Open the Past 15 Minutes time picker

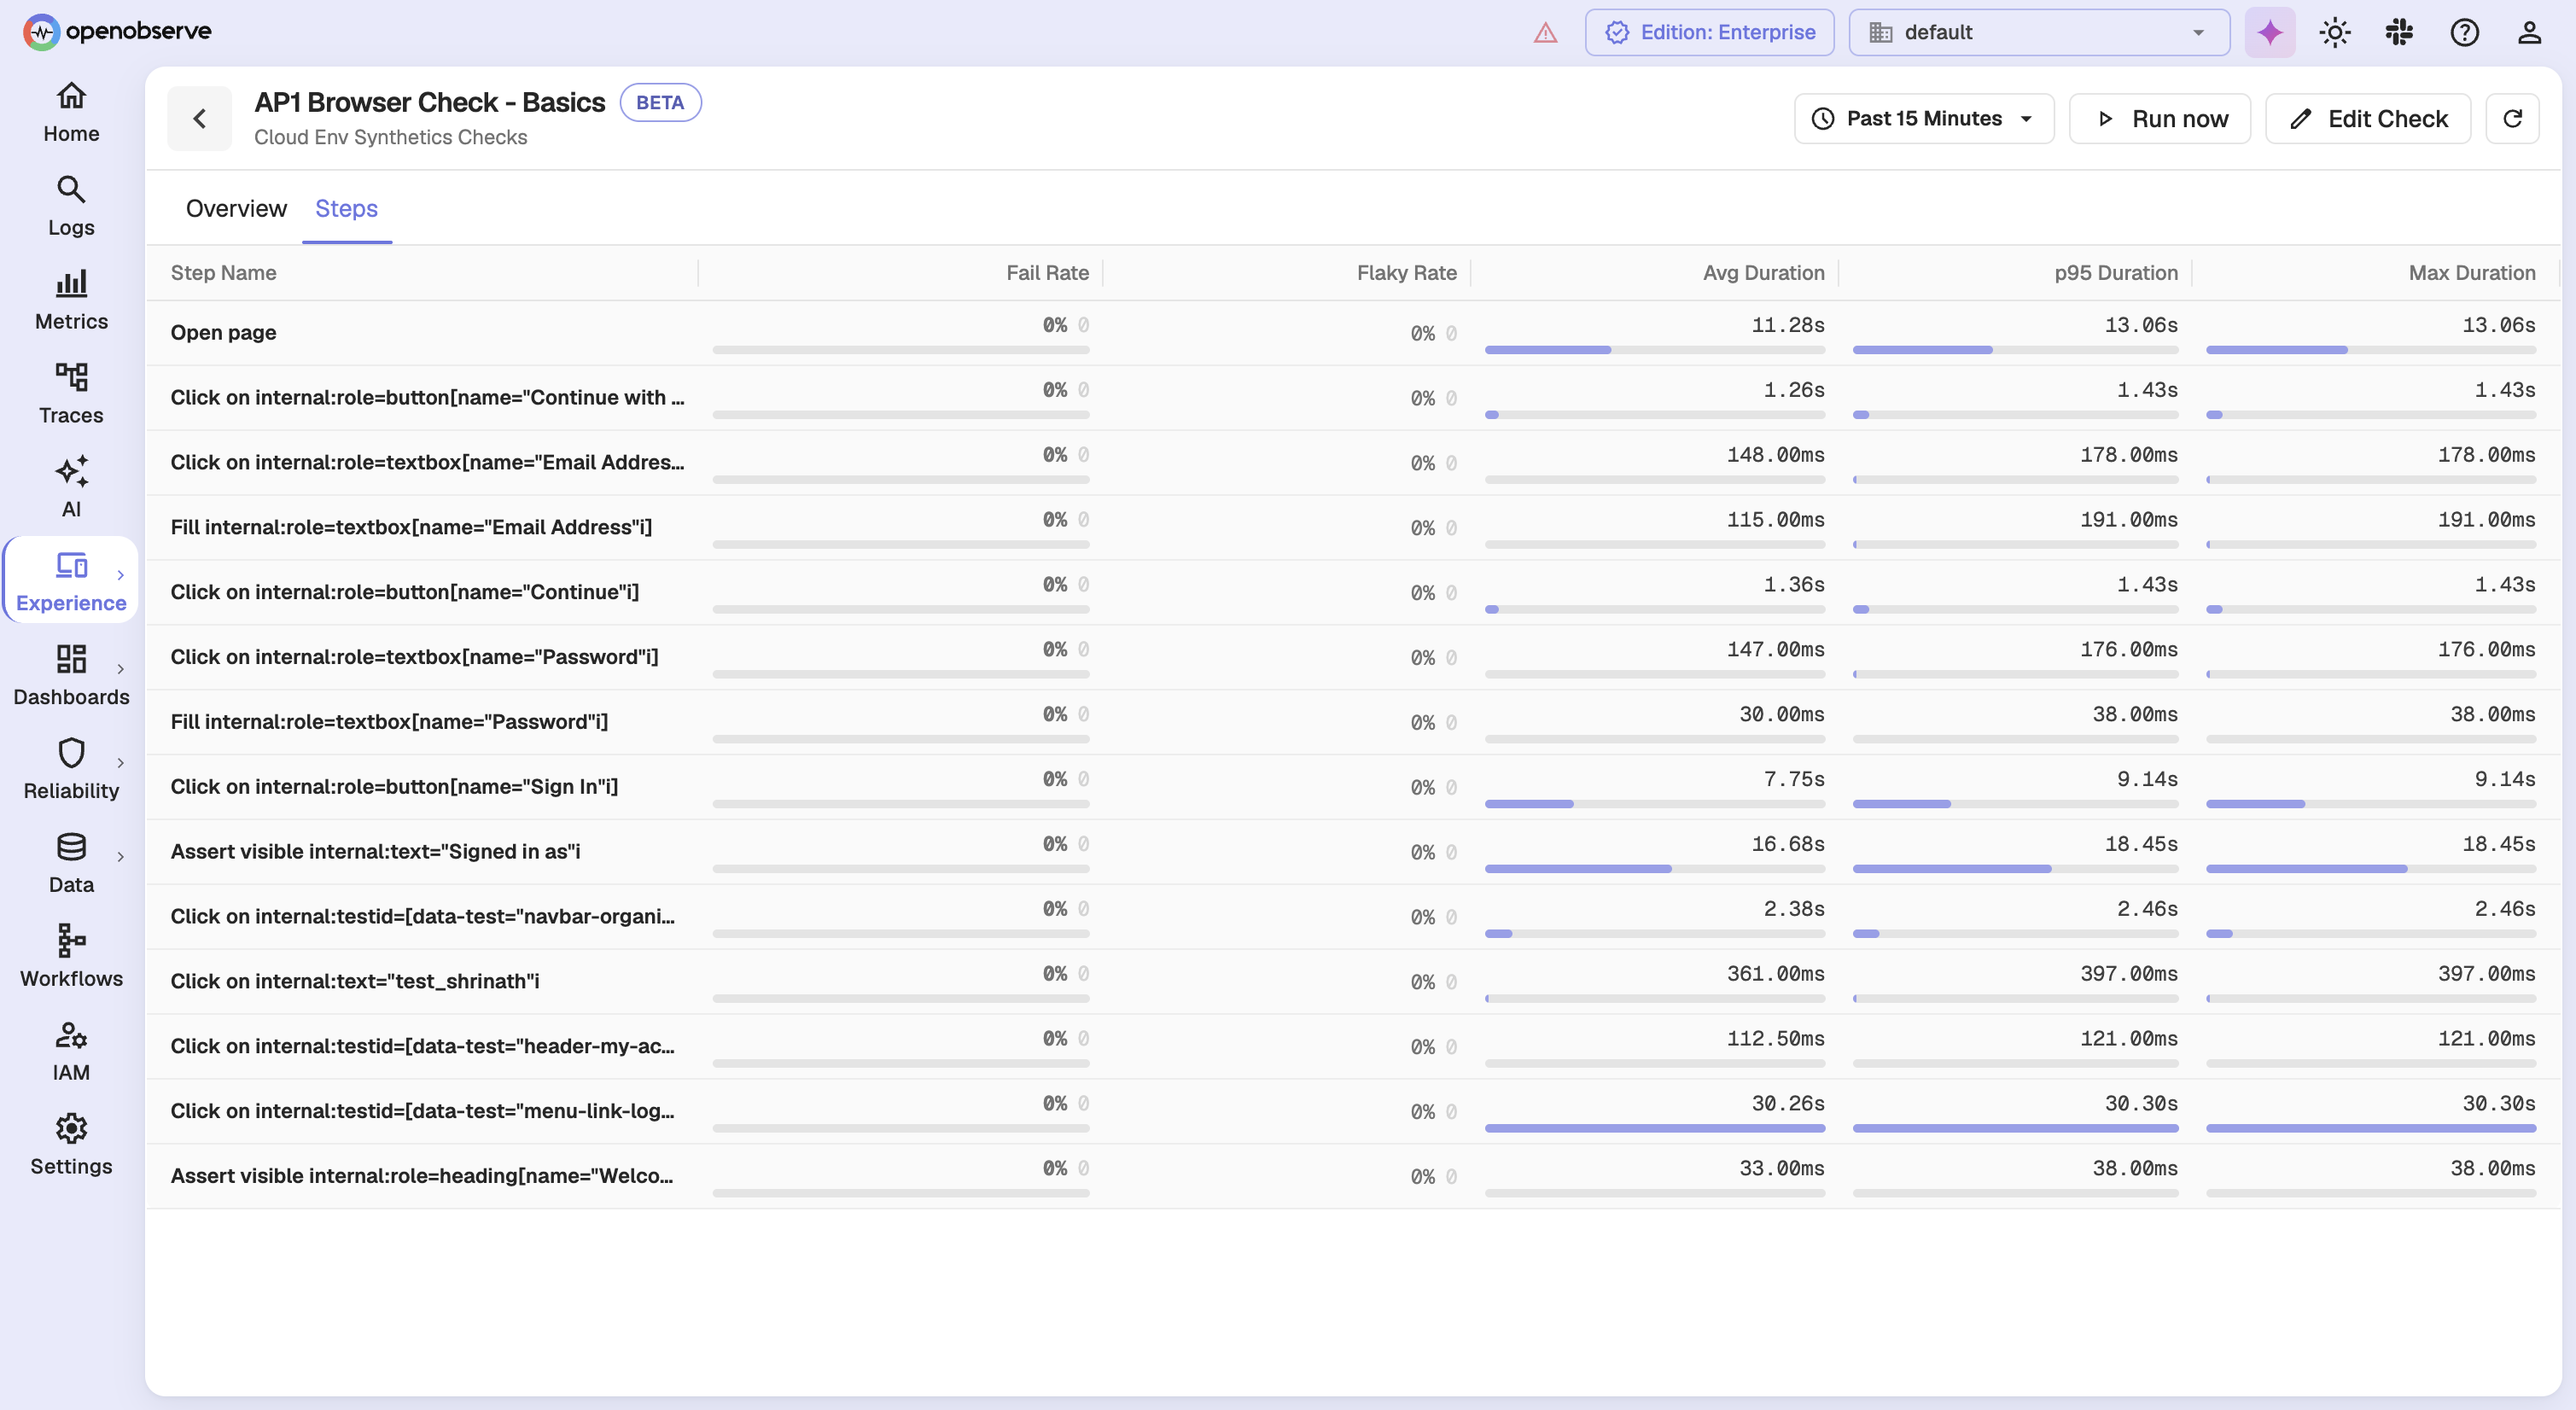[x=1924, y=119]
